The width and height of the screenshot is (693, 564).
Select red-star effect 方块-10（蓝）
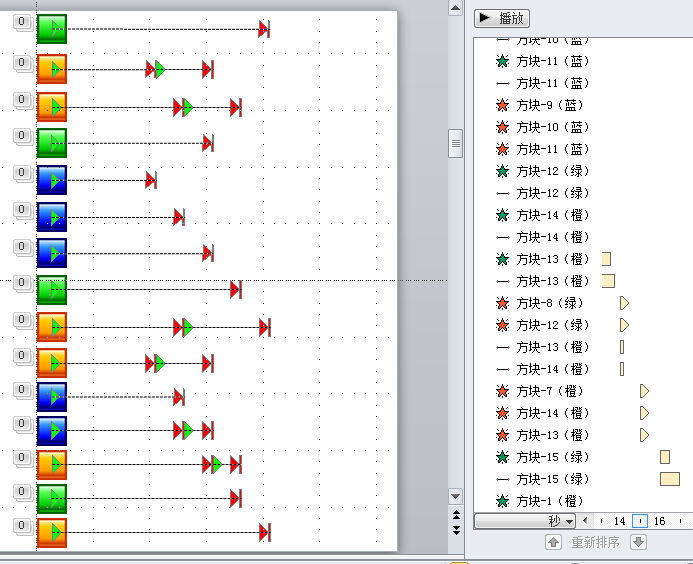tap(543, 127)
